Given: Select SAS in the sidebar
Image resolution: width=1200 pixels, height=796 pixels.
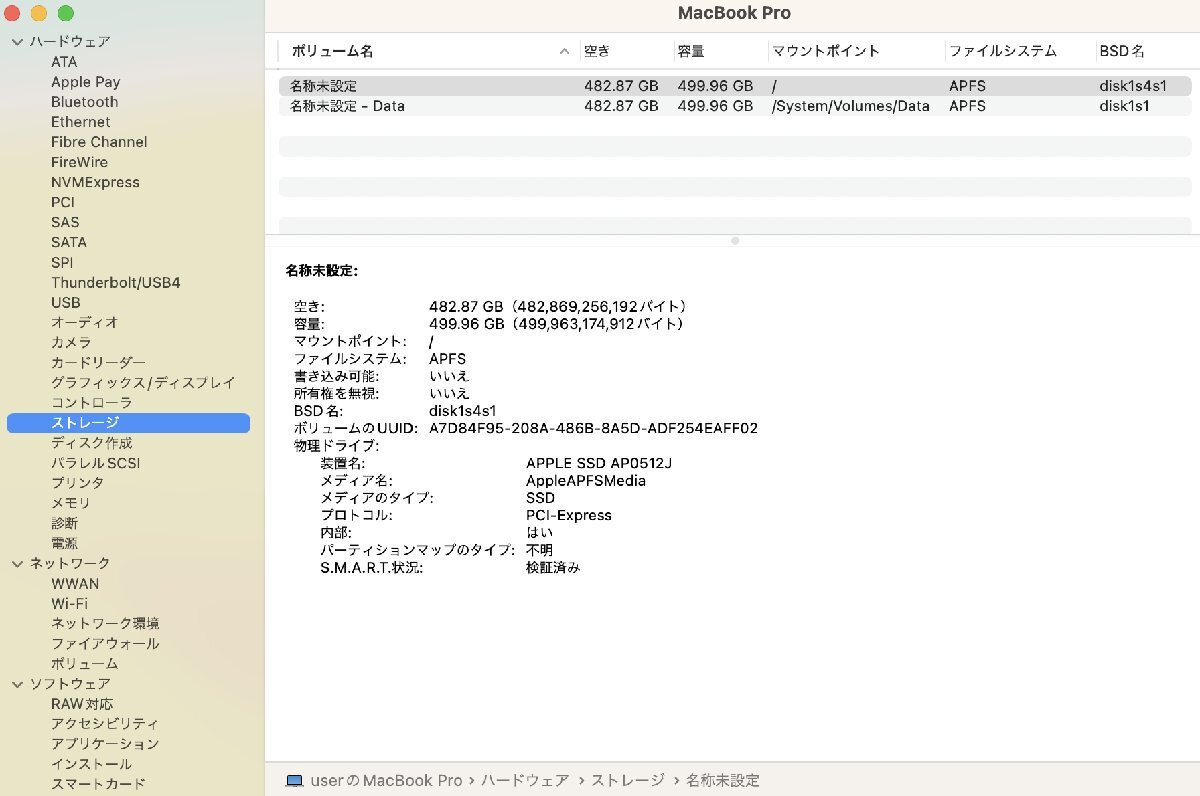Looking at the screenshot, I should [65, 222].
